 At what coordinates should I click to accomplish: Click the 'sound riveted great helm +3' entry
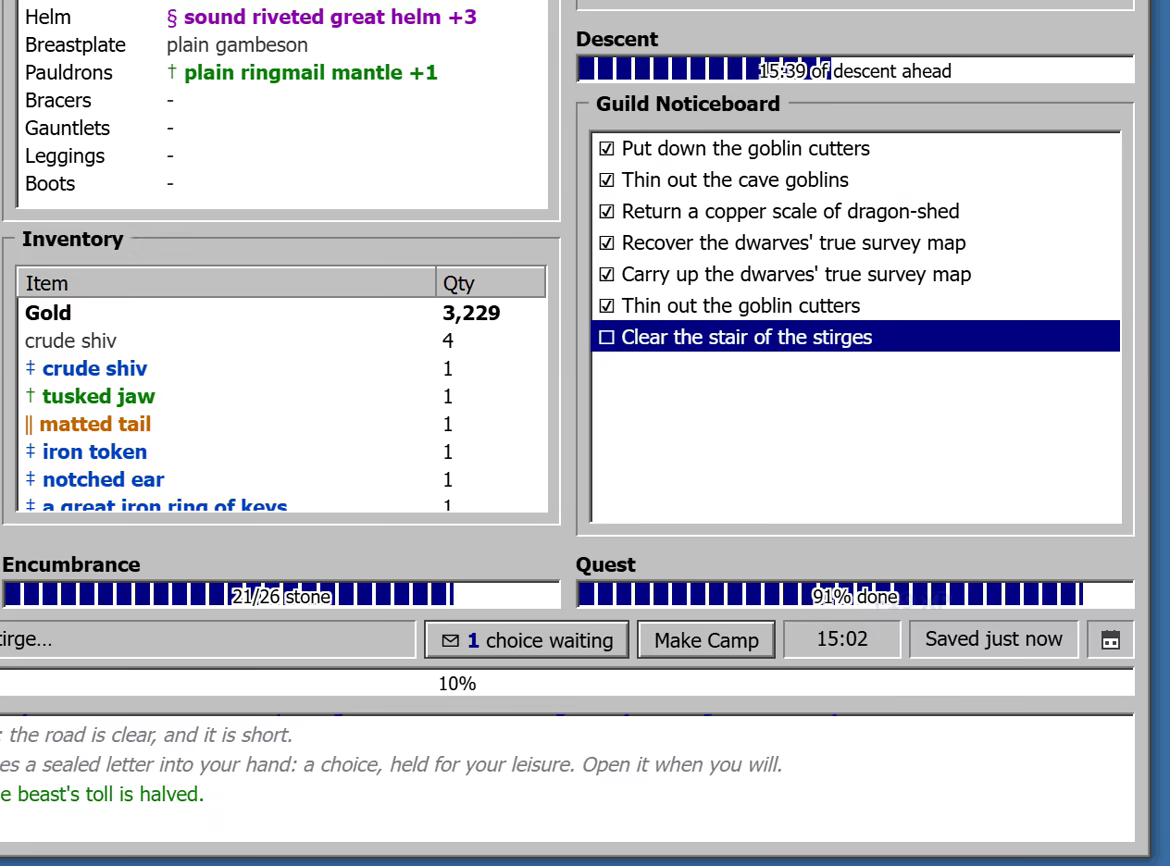coord(322,17)
